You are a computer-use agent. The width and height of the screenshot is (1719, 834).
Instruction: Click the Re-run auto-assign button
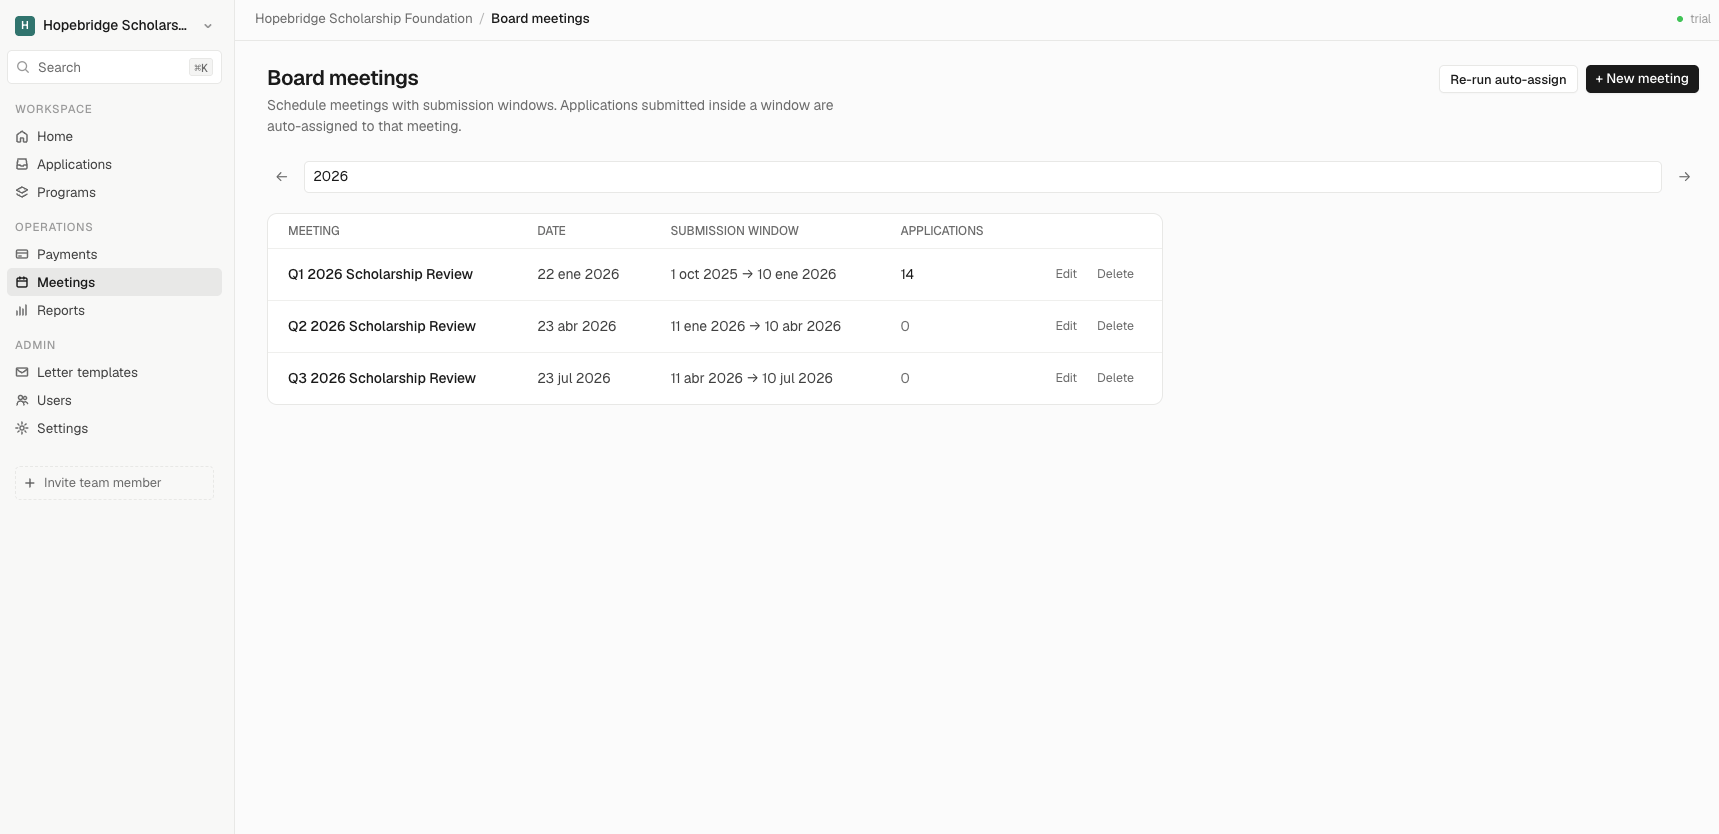[x=1508, y=79]
